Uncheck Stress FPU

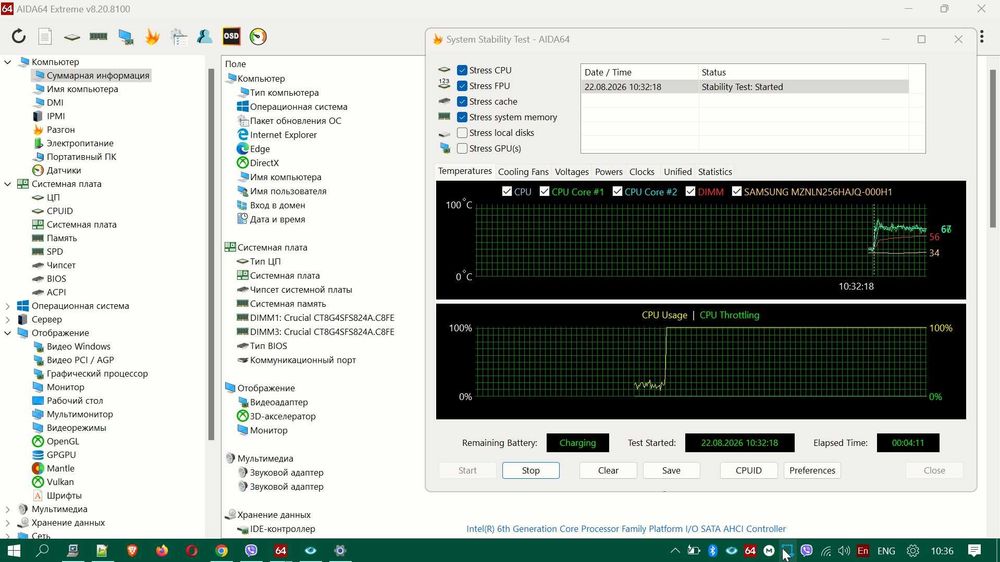click(462, 85)
